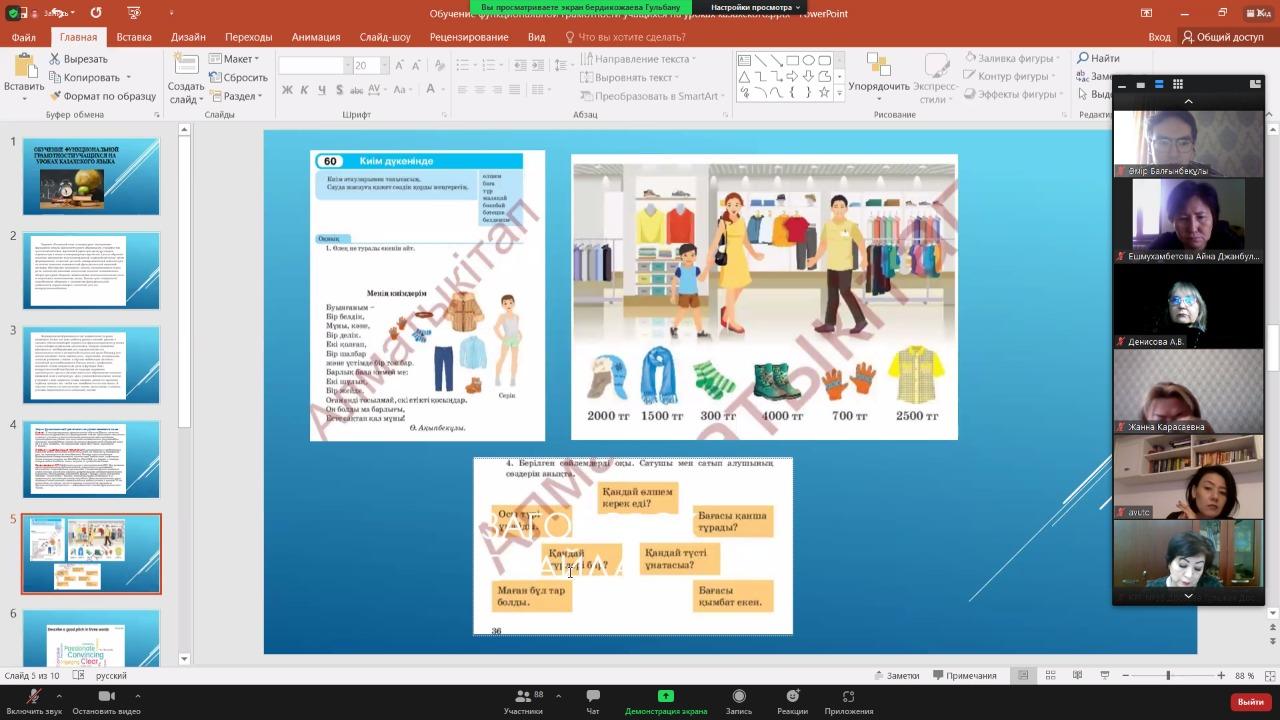The image size is (1280, 720).
Task: Expand the Макет layout dropdown
Action: [x=238, y=59]
